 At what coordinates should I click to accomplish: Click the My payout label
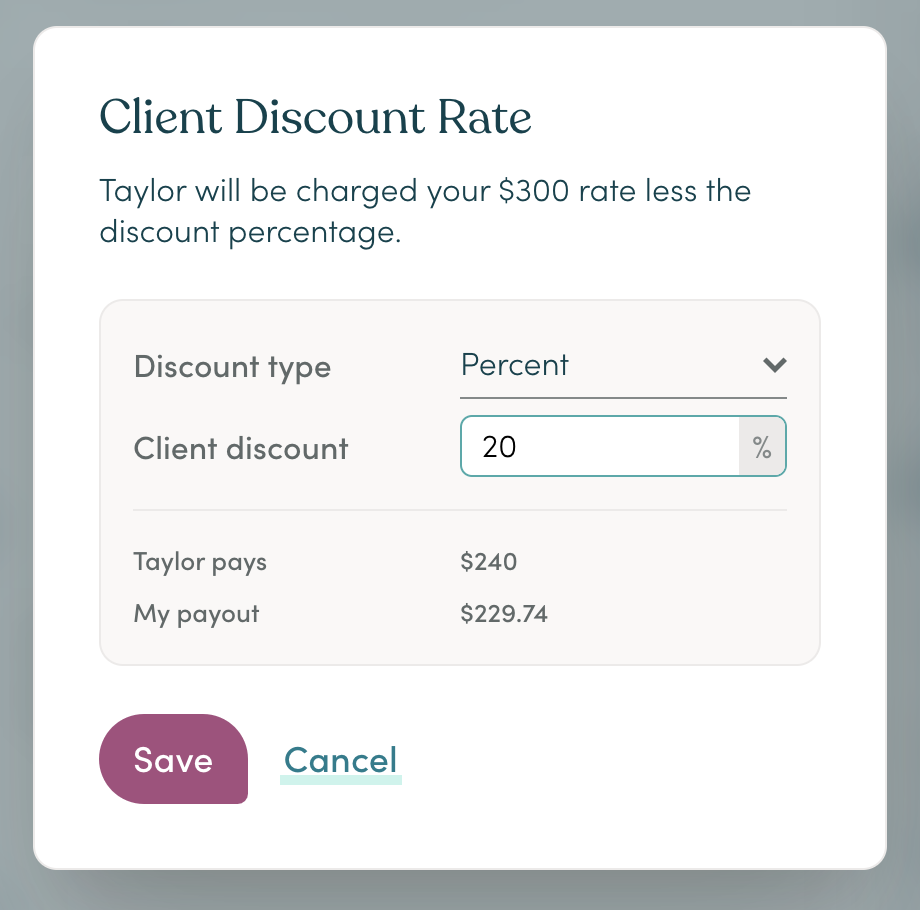tap(196, 613)
